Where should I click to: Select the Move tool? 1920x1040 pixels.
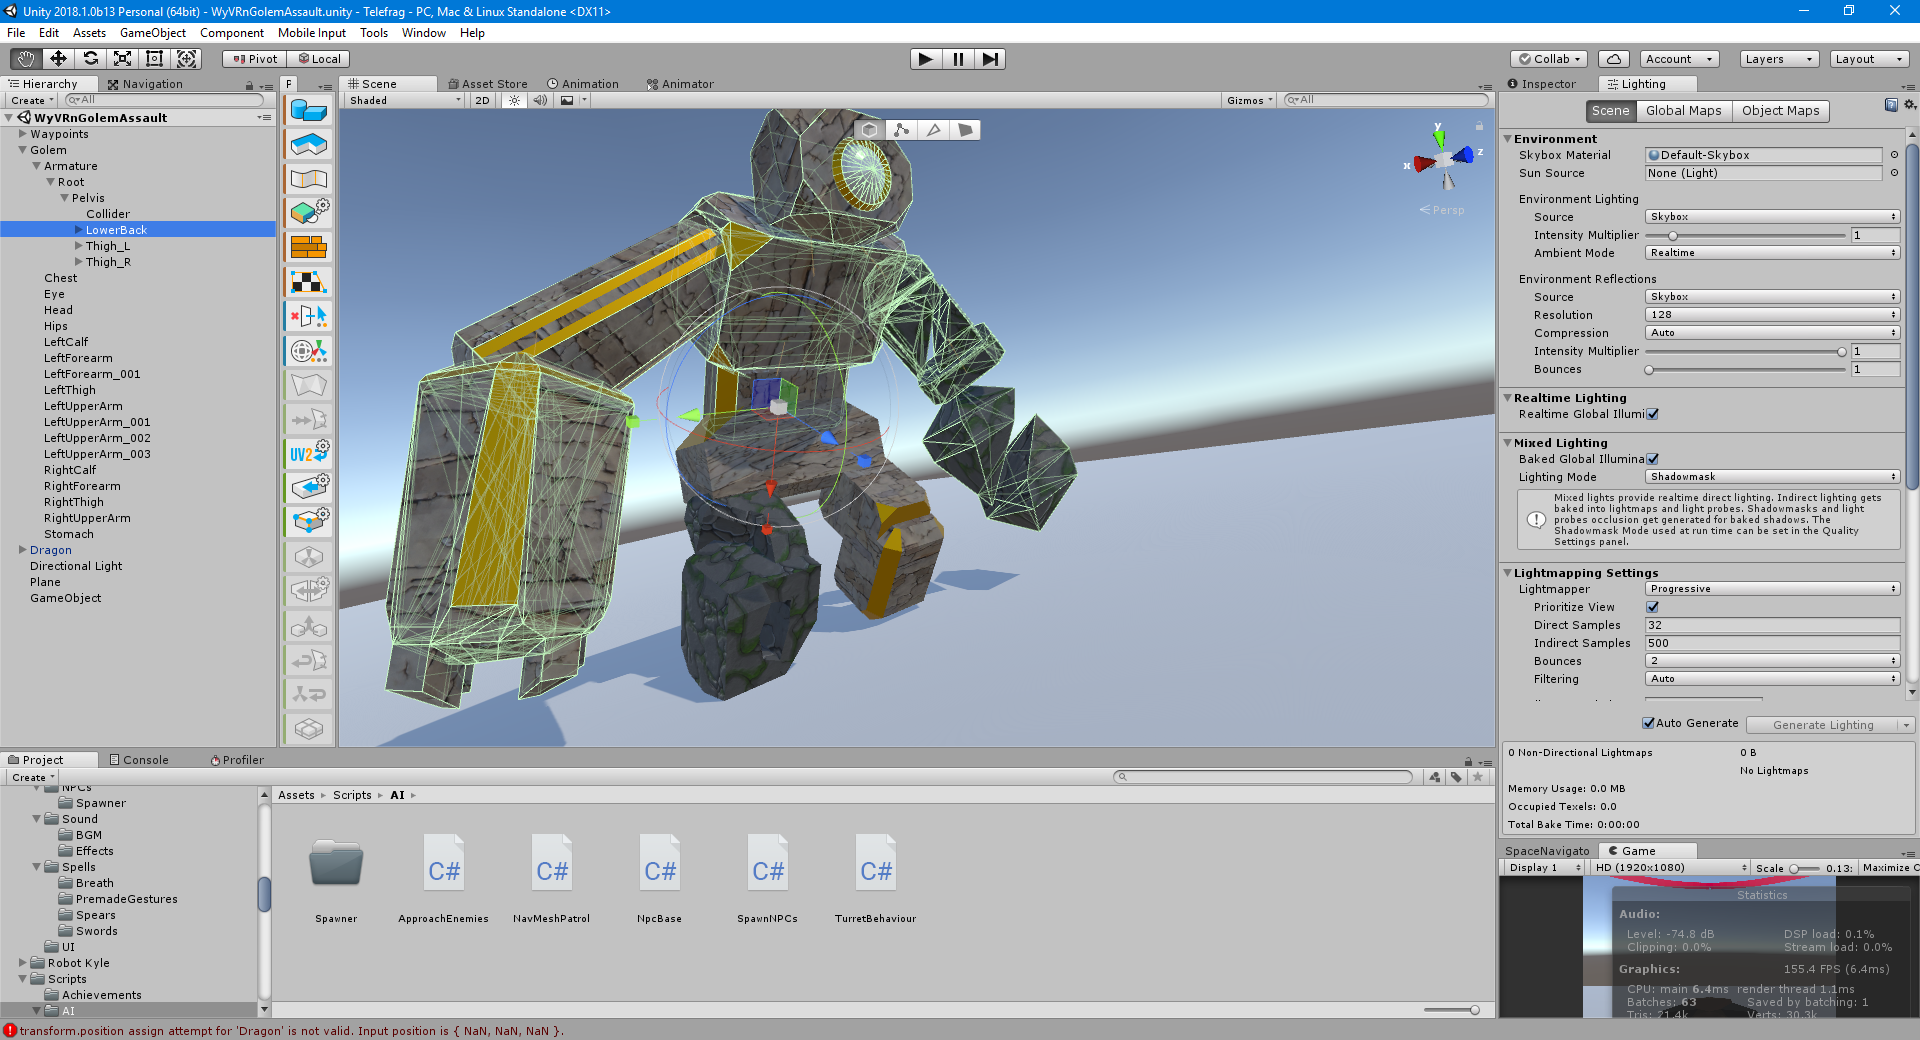[x=58, y=59]
